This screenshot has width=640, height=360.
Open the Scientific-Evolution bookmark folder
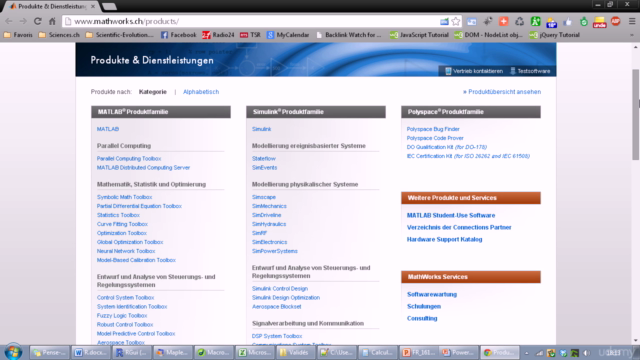coord(120,35)
